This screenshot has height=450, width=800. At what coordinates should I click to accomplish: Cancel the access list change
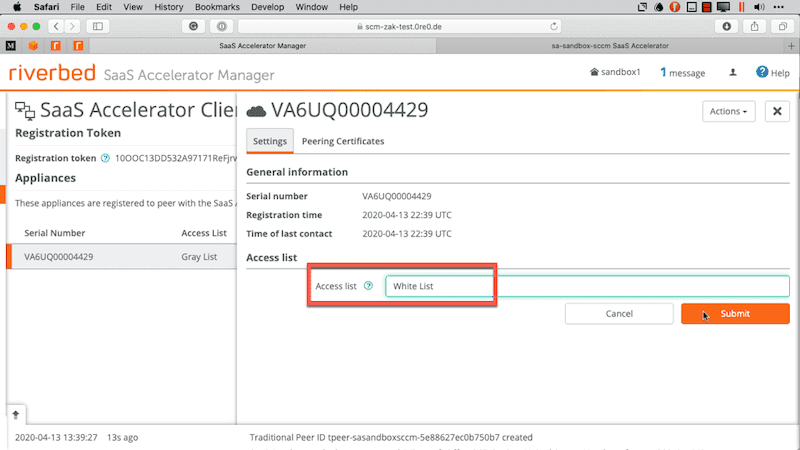click(x=619, y=314)
